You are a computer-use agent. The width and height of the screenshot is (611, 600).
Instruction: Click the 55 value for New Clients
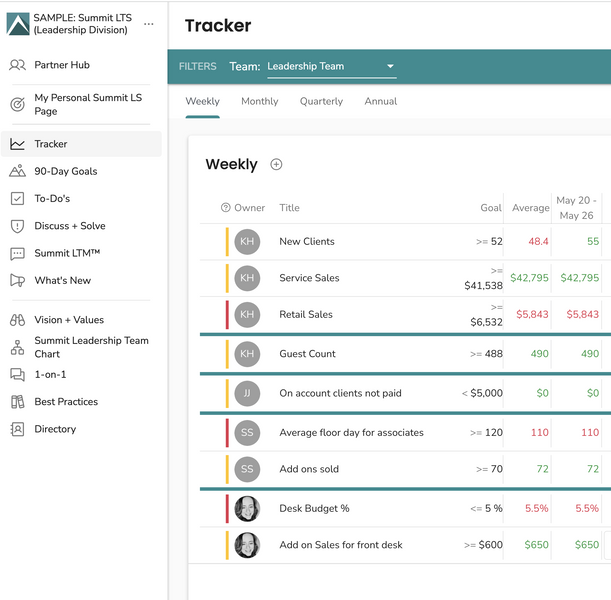(x=593, y=242)
